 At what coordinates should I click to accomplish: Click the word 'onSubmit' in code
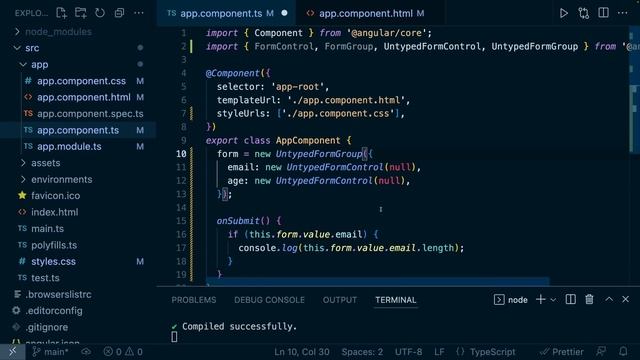238,221
